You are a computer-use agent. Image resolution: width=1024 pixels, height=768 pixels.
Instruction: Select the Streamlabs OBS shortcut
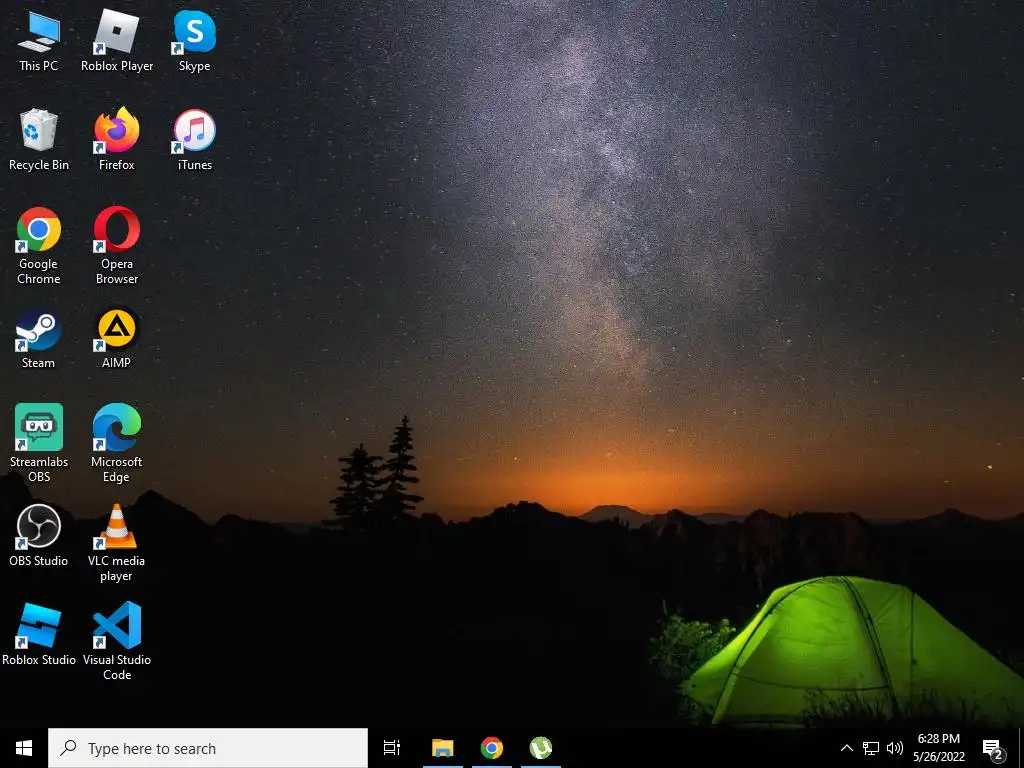coord(39,443)
